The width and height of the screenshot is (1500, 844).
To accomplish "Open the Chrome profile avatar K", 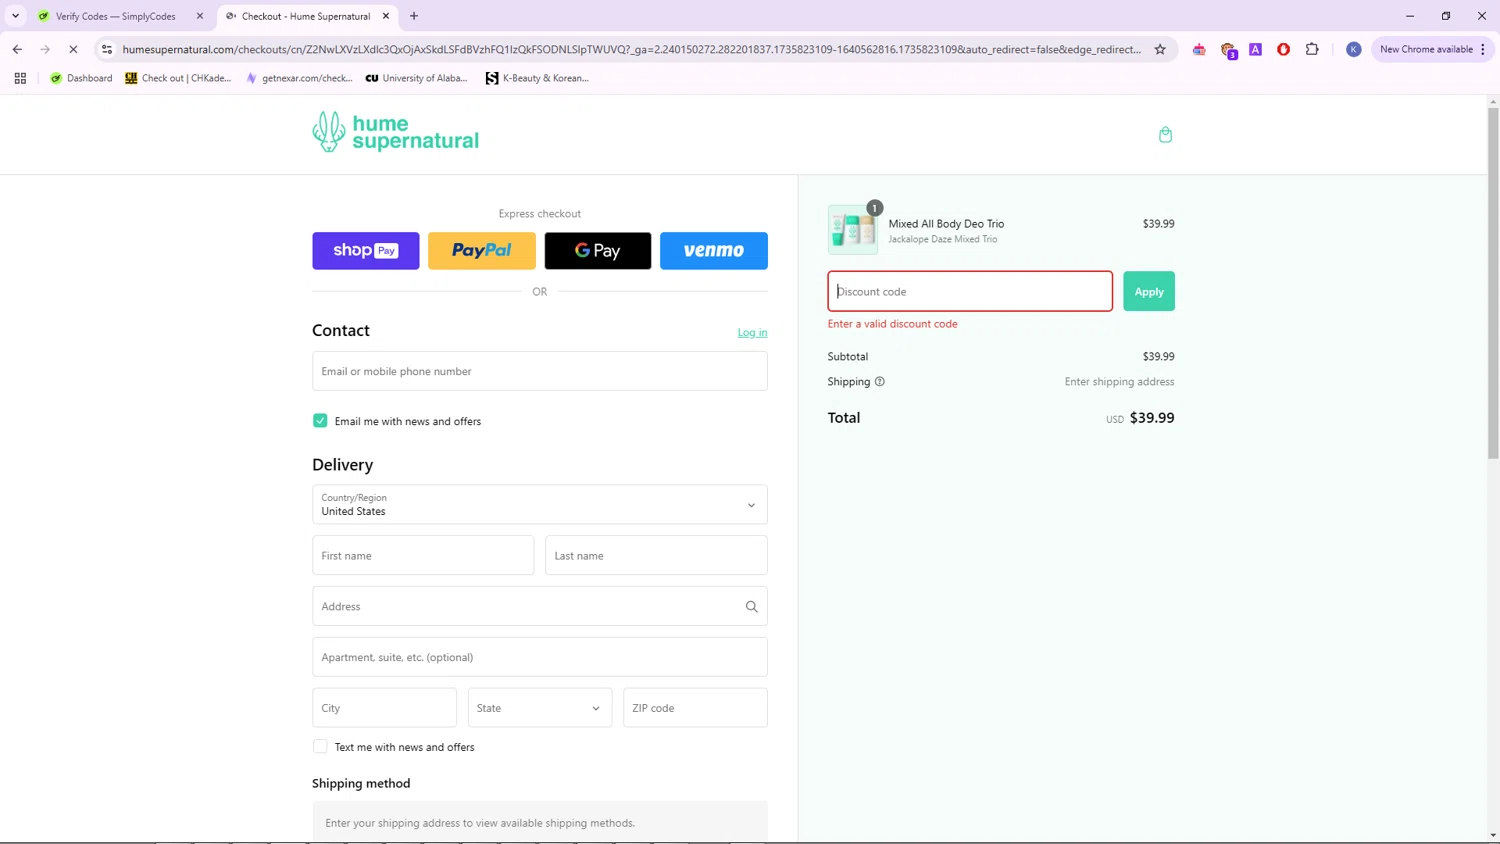I will (1353, 49).
